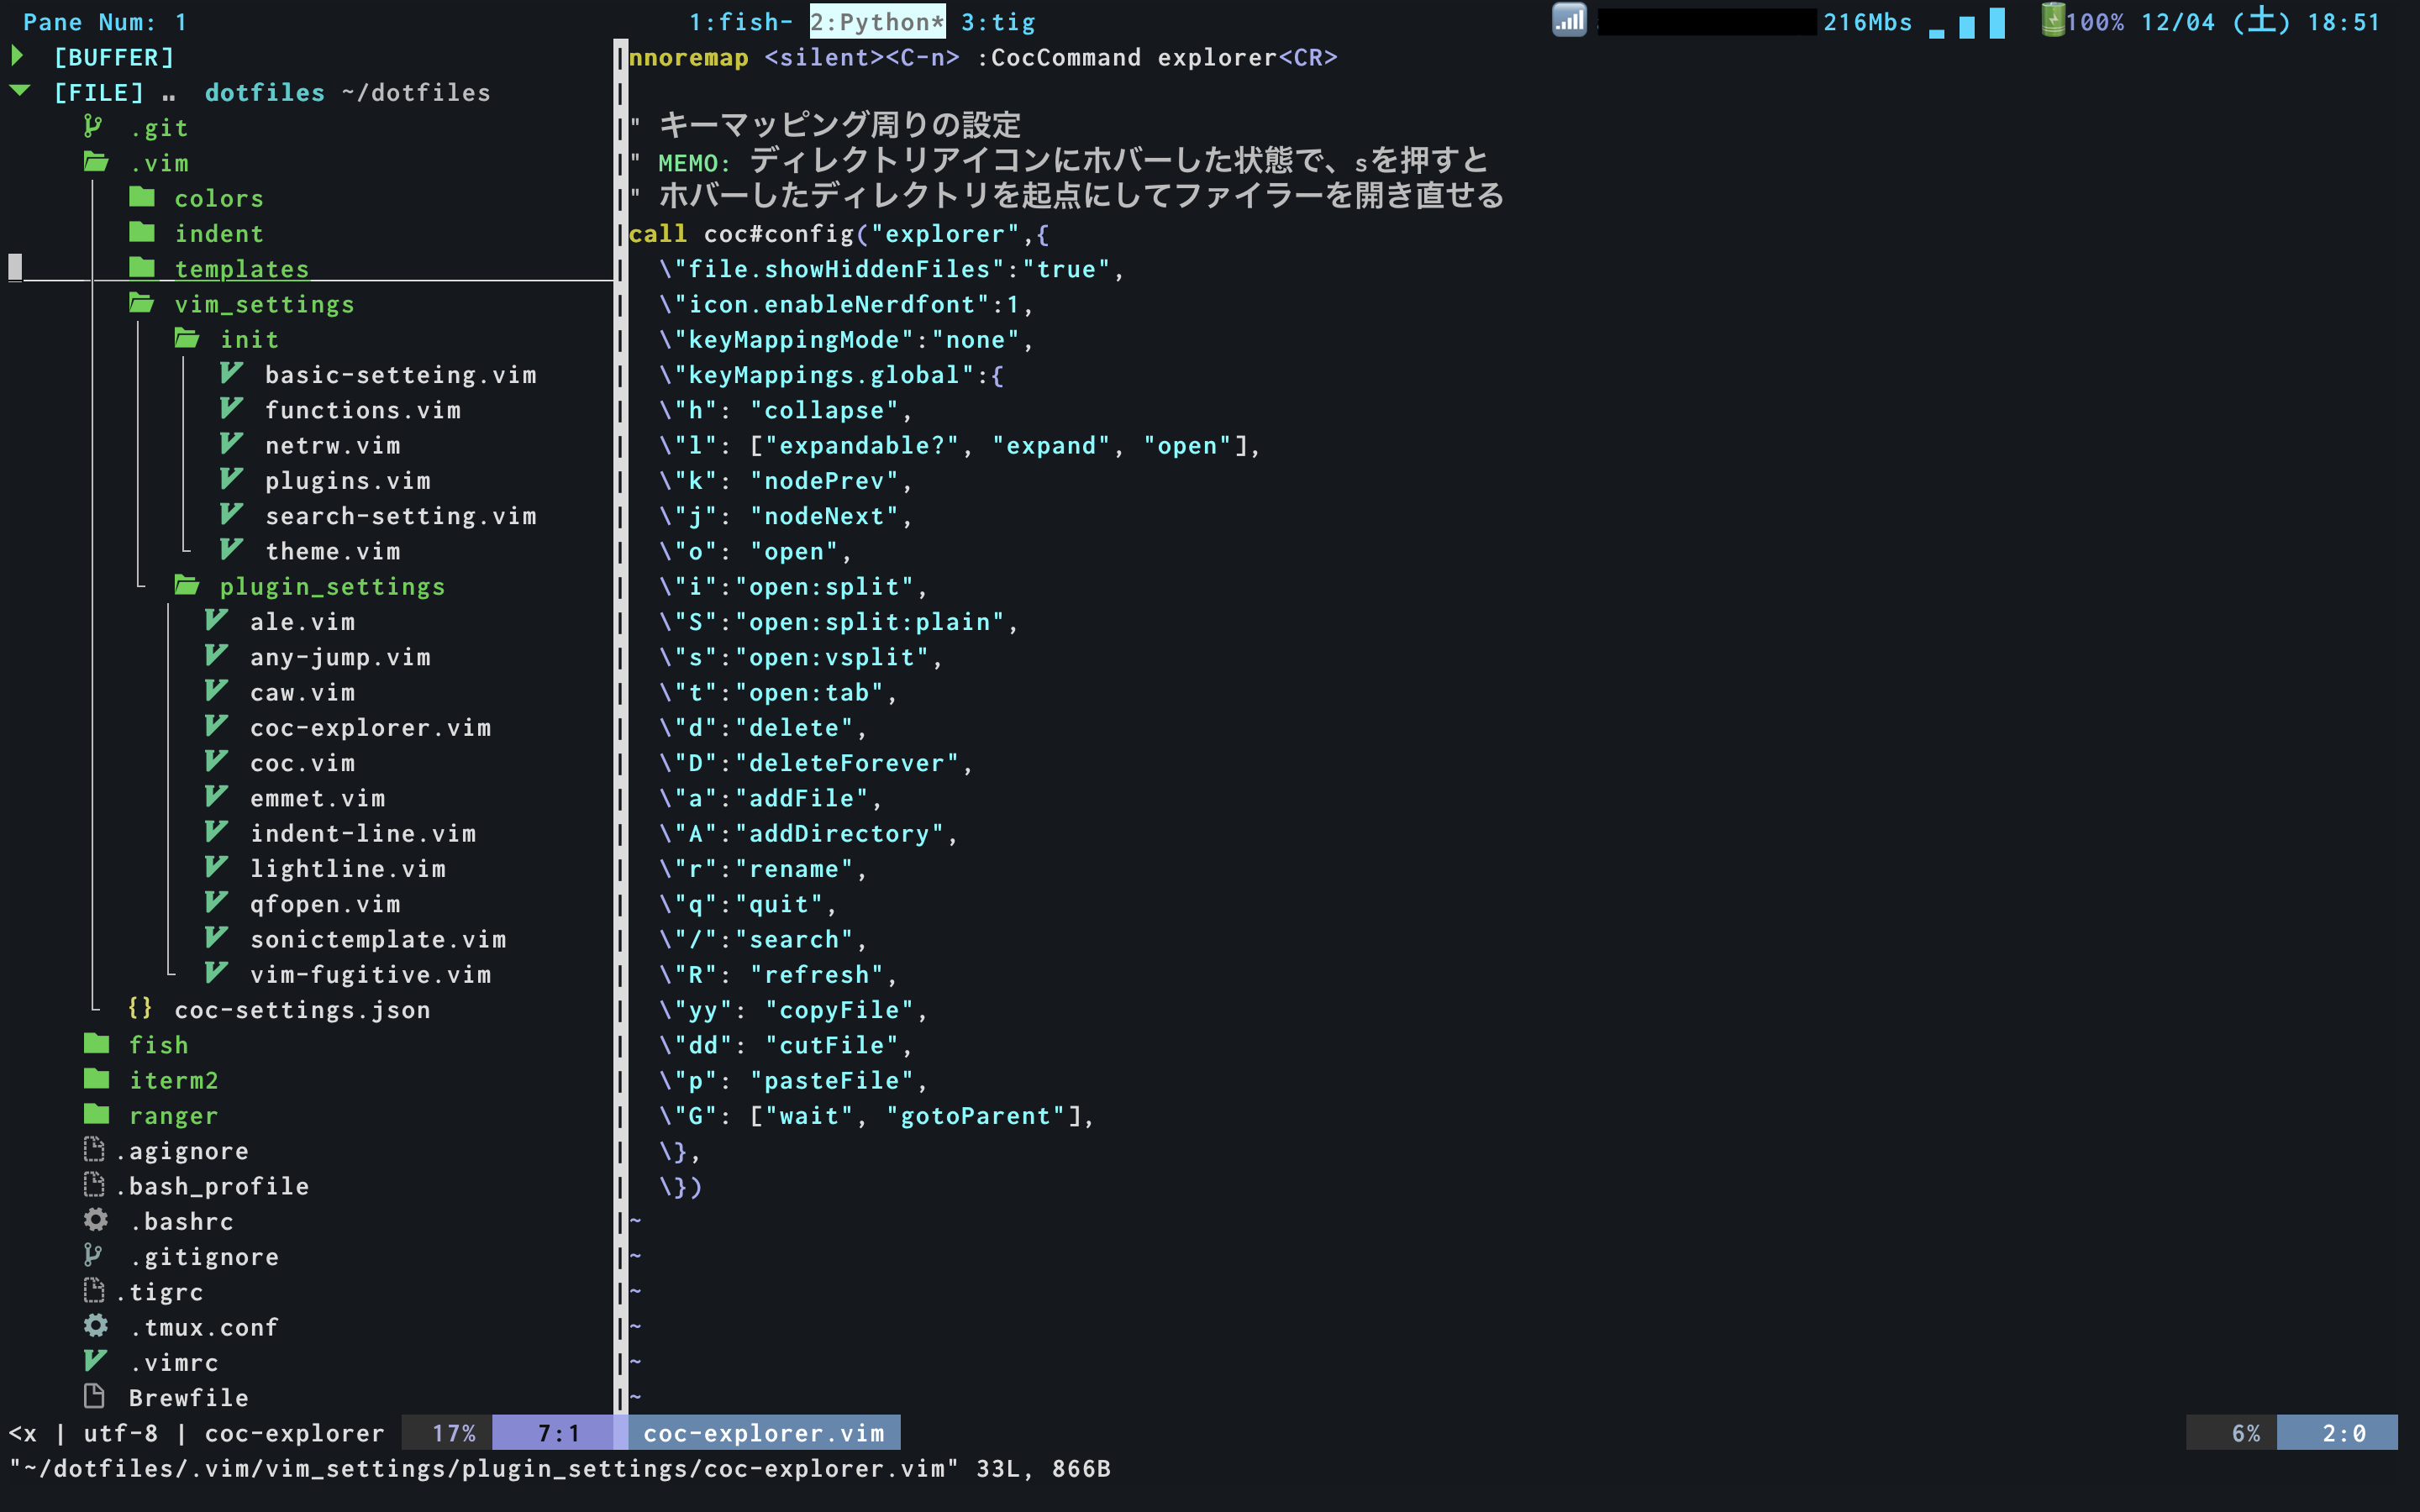The height and width of the screenshot is (1512, 2420).
Task: Switch to the 1:fish tmux window
Action: [738, 21]
